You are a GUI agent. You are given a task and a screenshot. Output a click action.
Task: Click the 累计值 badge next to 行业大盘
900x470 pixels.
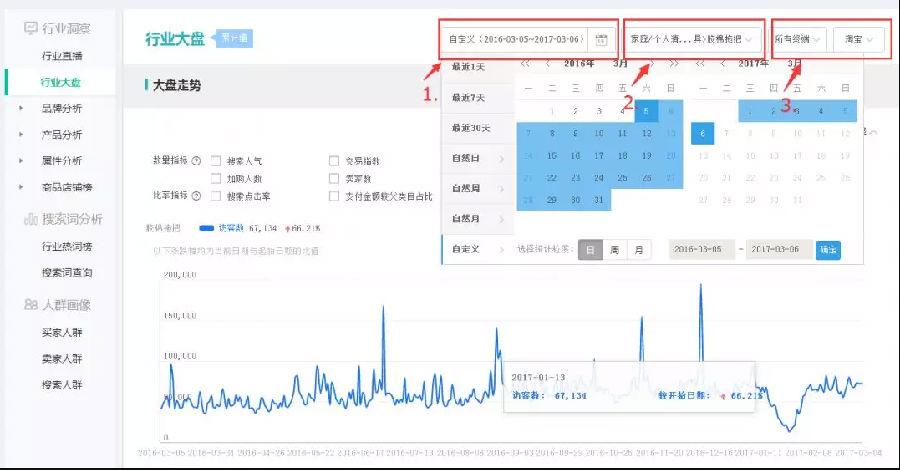(x=233, y=38)
